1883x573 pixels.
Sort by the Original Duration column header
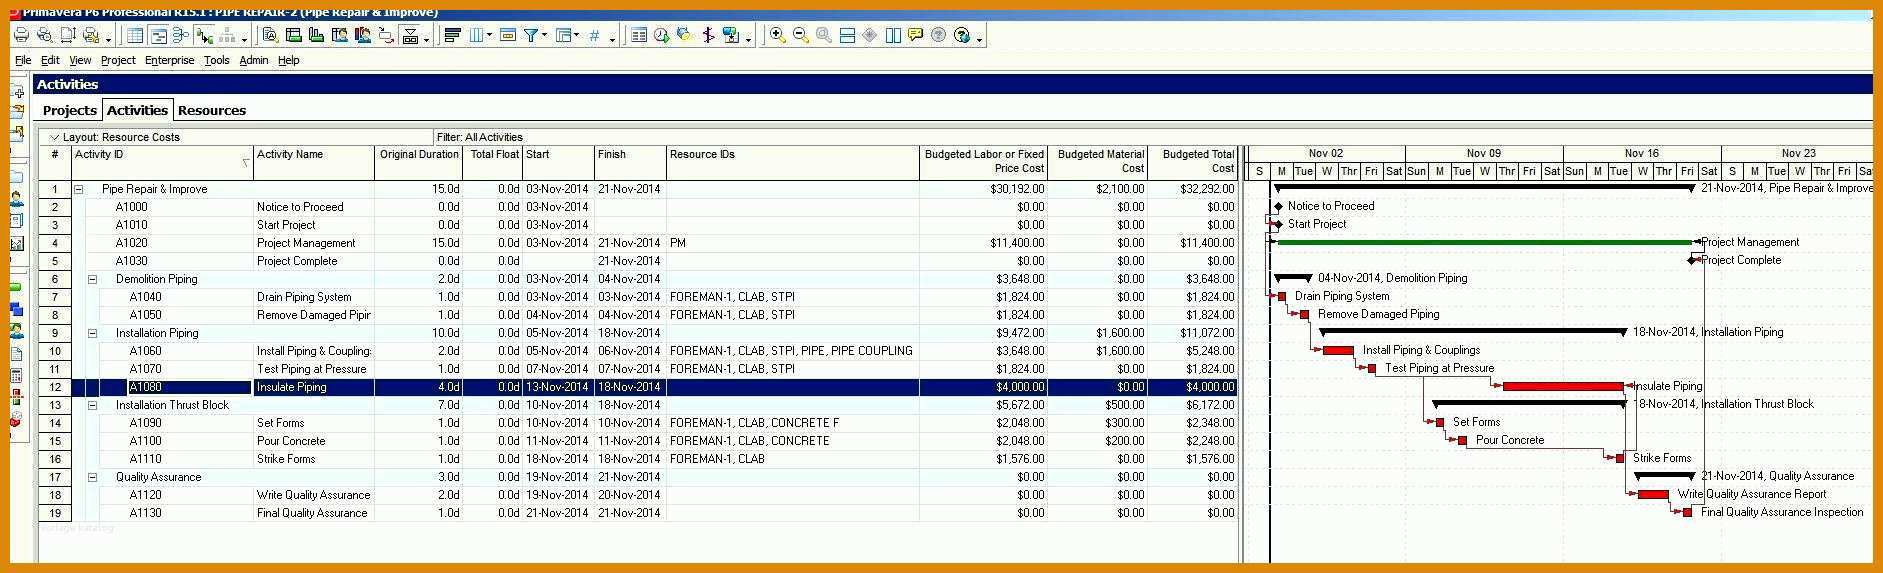419,162
